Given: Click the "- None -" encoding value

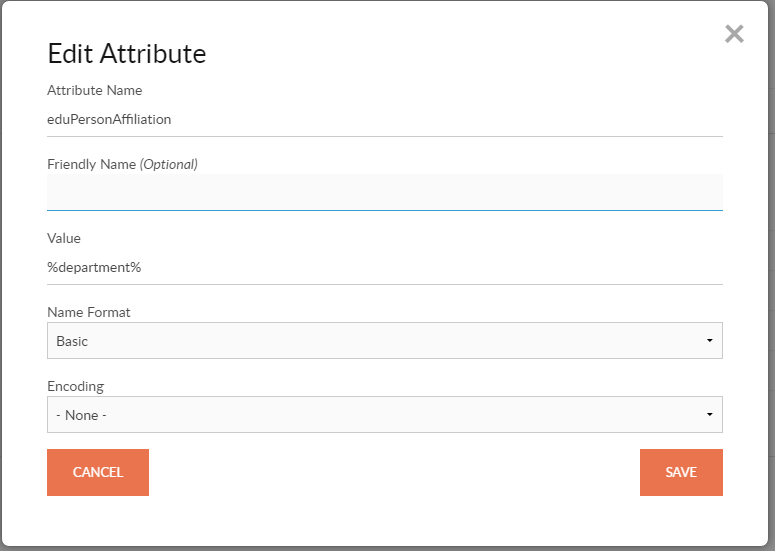Looking at the screenshot, I should (81, 415).
